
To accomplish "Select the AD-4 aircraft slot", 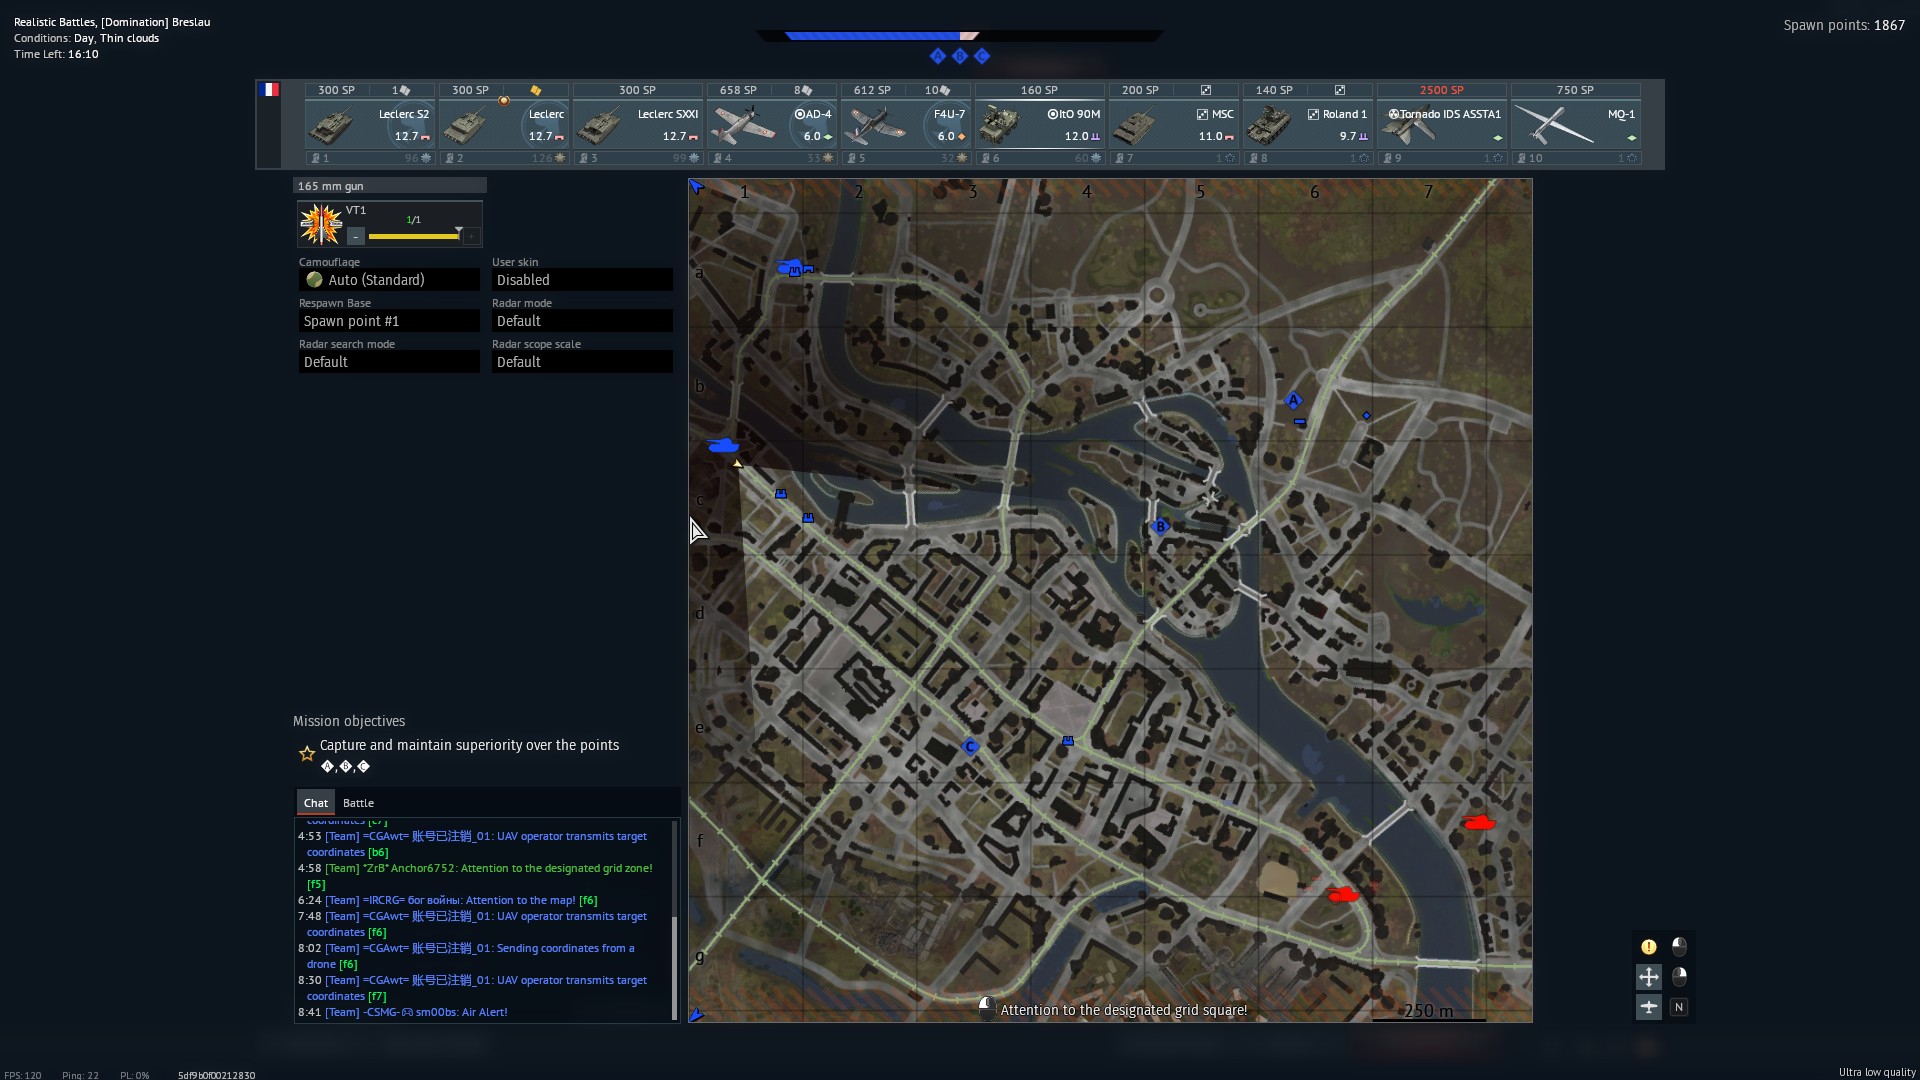I will click(x=772, y=125).
